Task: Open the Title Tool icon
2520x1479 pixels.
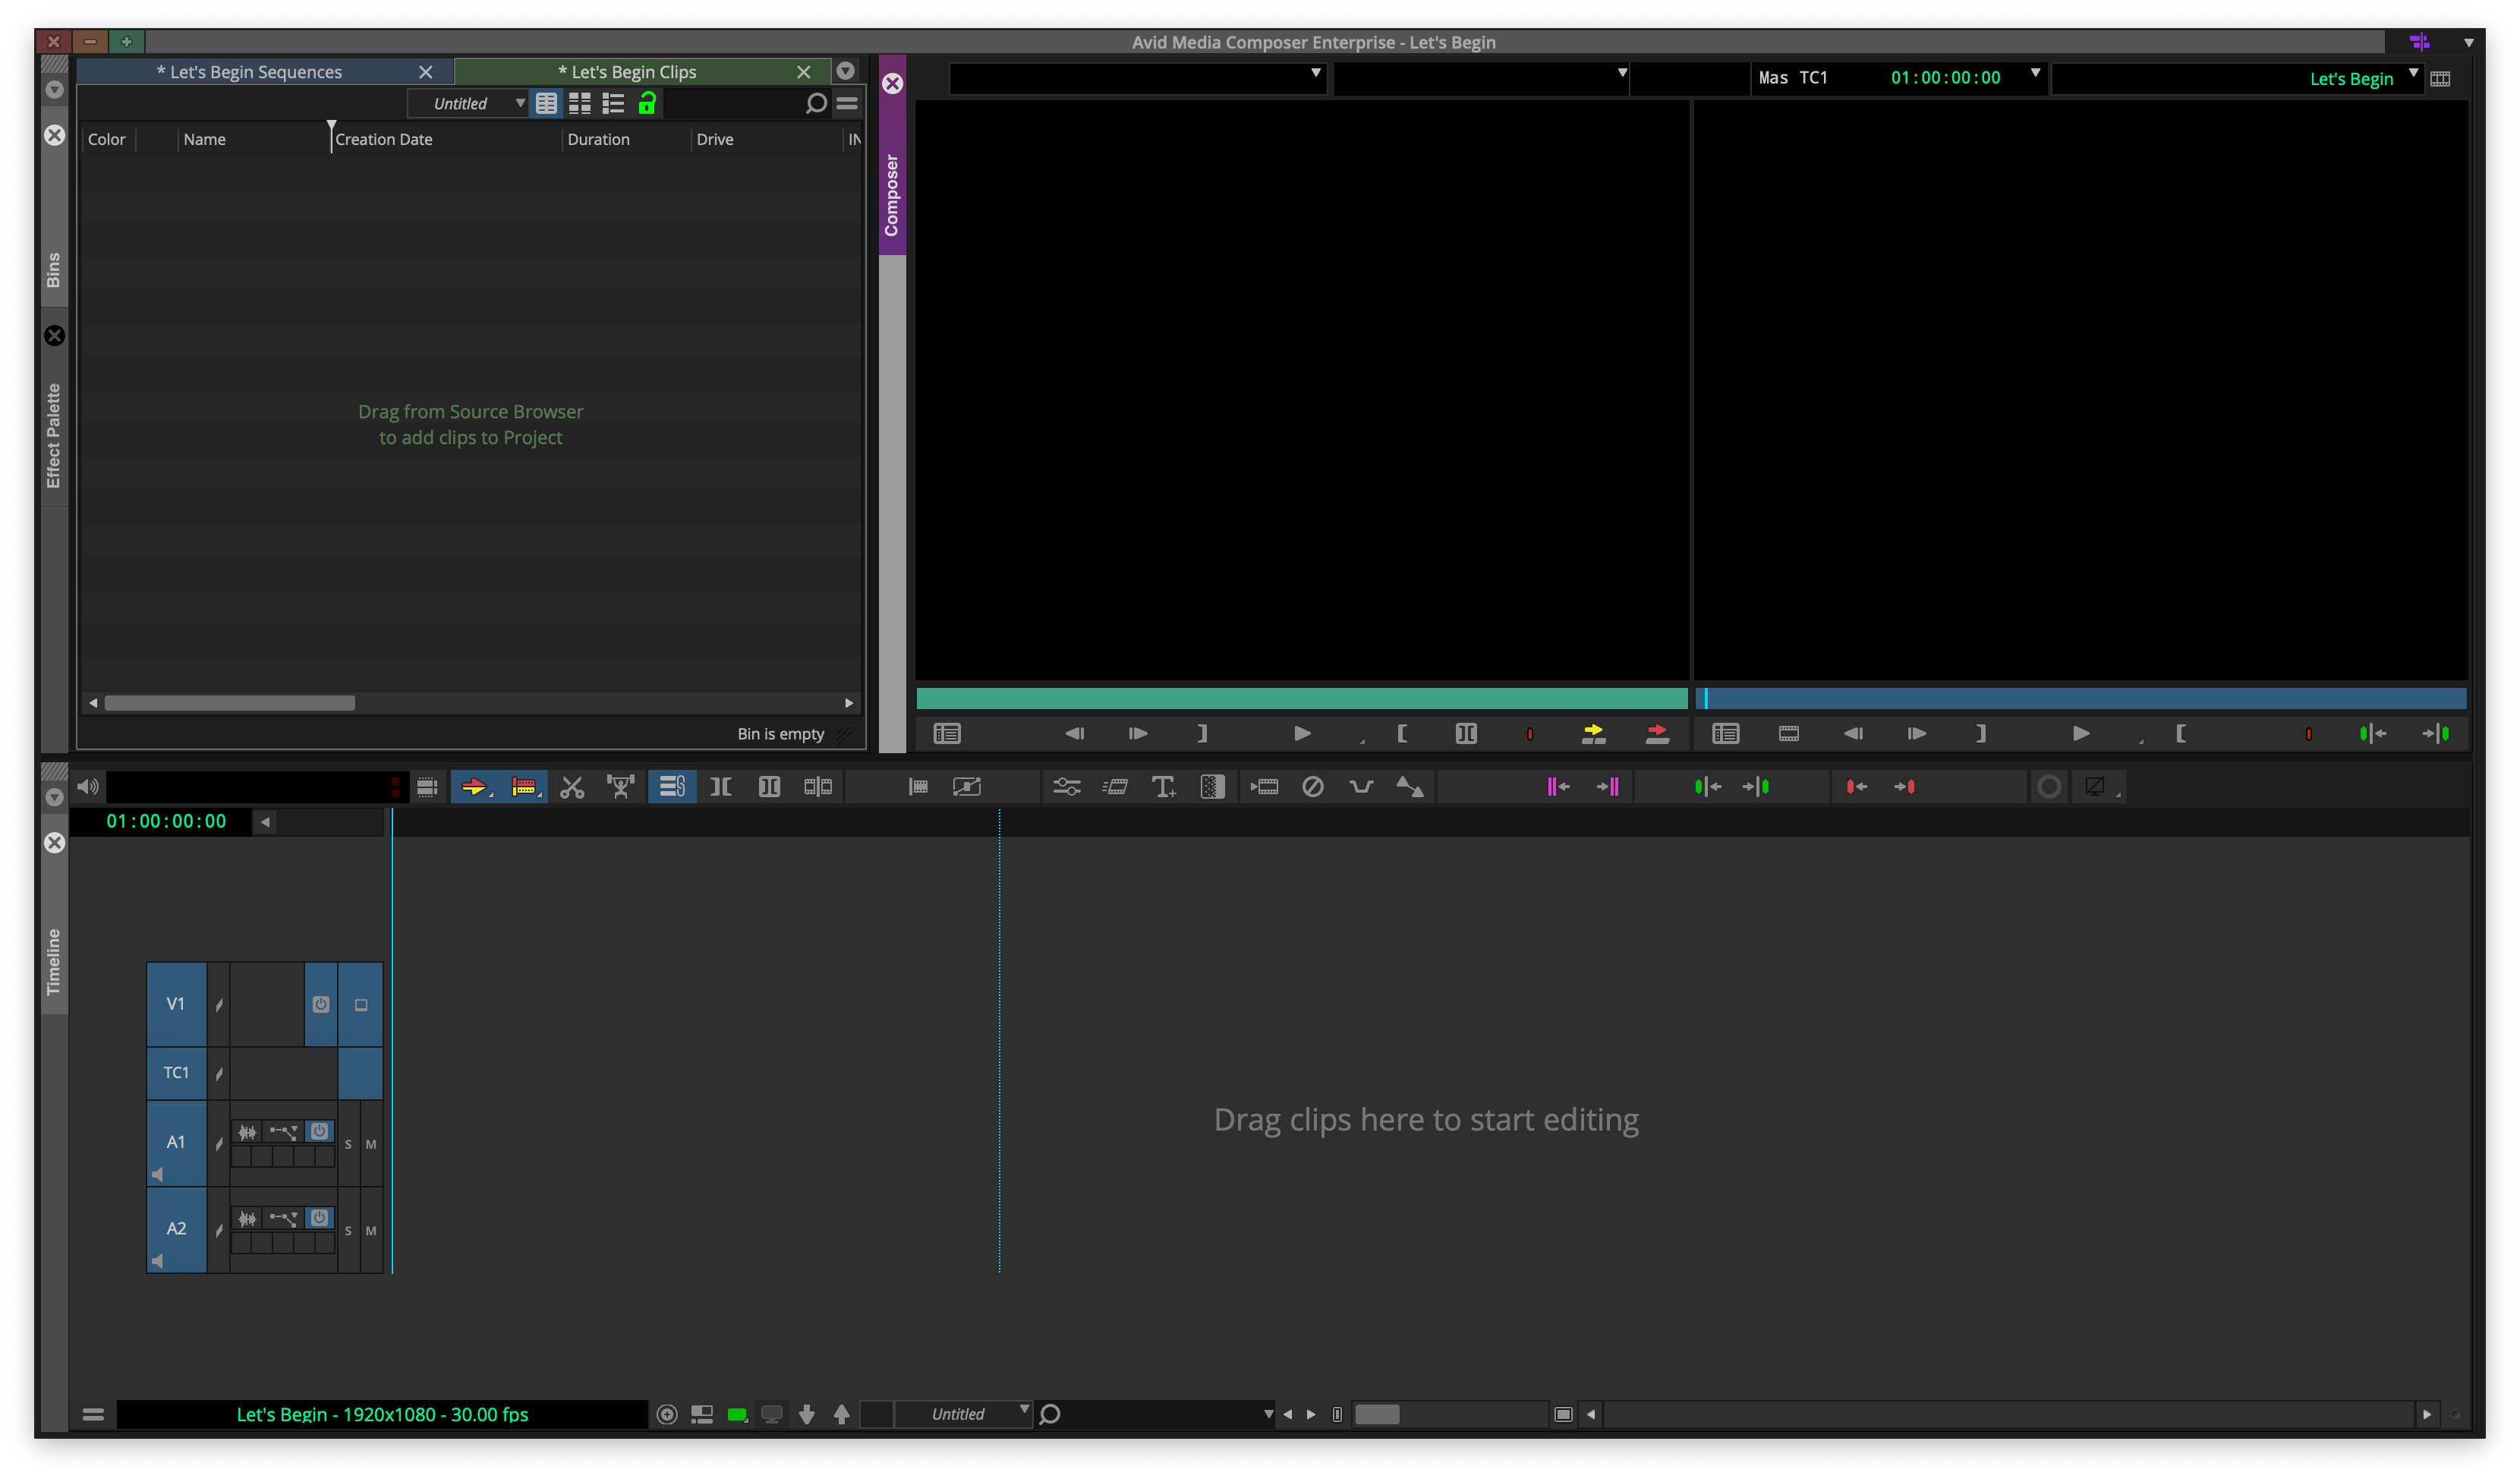Action: click(1163, 787)
